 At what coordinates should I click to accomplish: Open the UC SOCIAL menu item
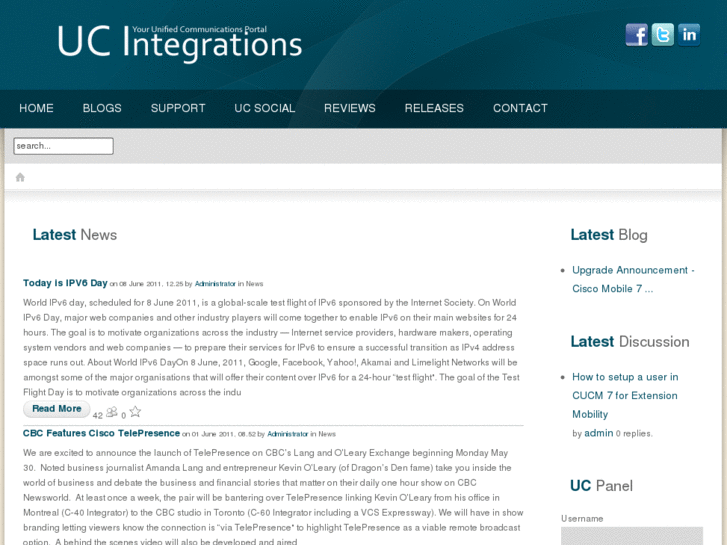pos(265,108)
